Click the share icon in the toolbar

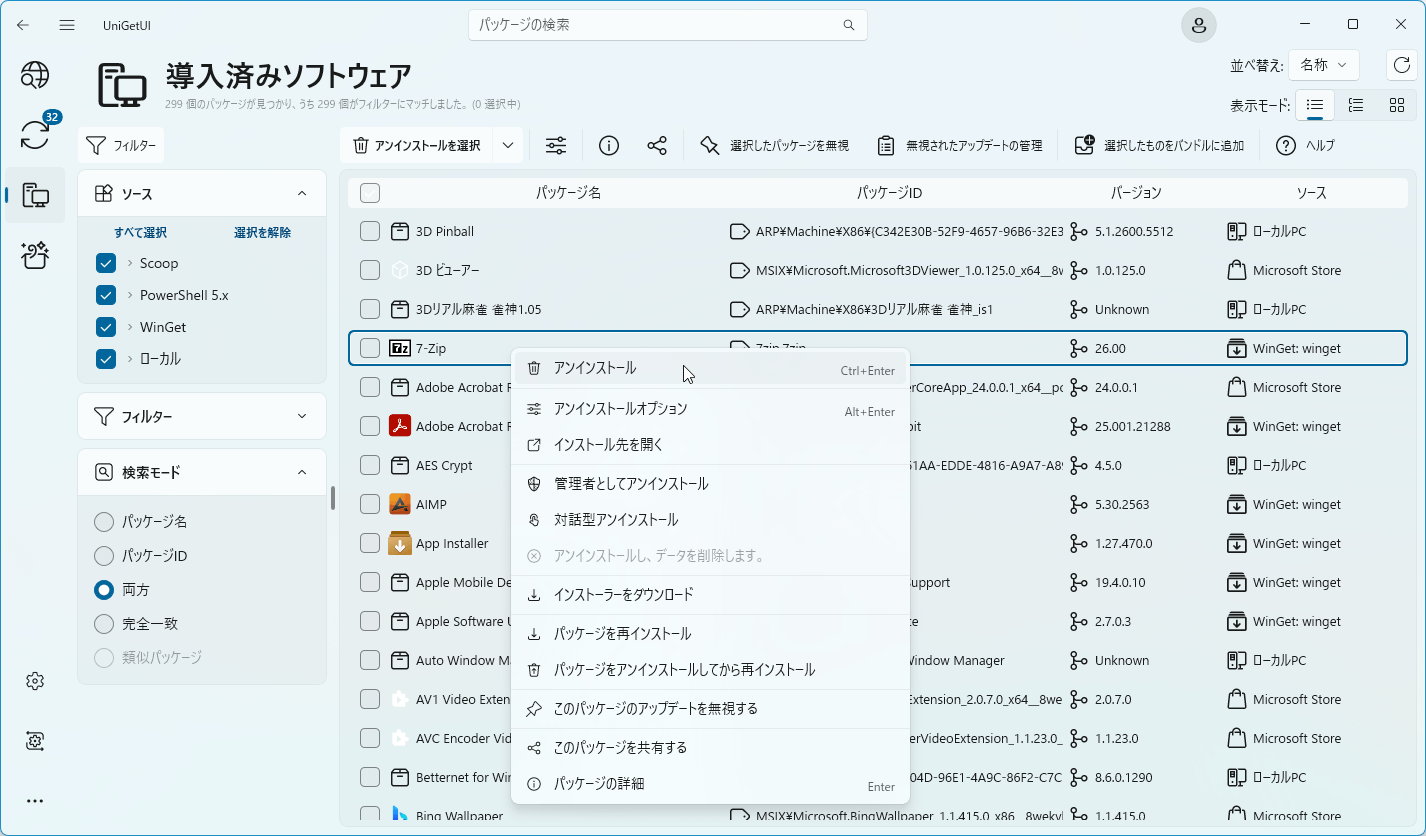coord(657,146)
